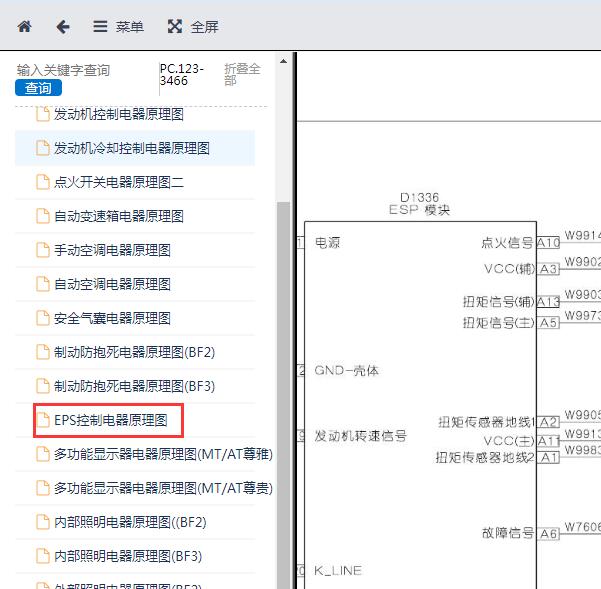Click file icon beside 内部照明电器原理图((BF2)

click(x=43, y=522)
